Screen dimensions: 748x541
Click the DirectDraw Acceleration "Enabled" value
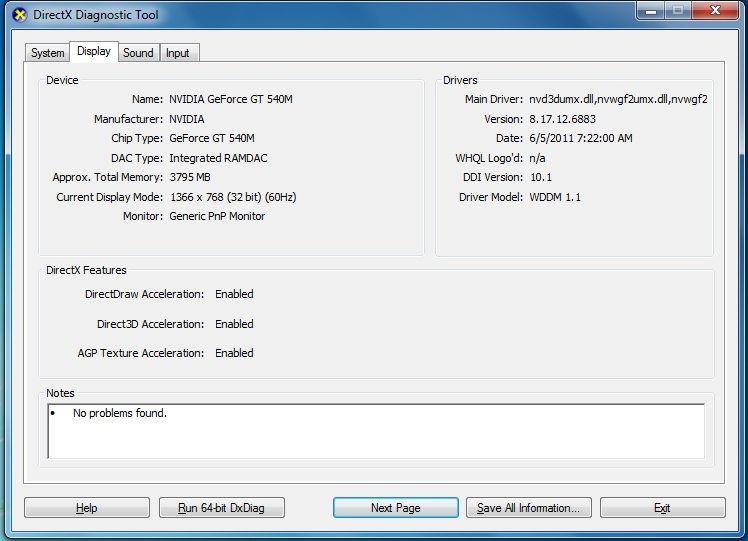(234, 294)
